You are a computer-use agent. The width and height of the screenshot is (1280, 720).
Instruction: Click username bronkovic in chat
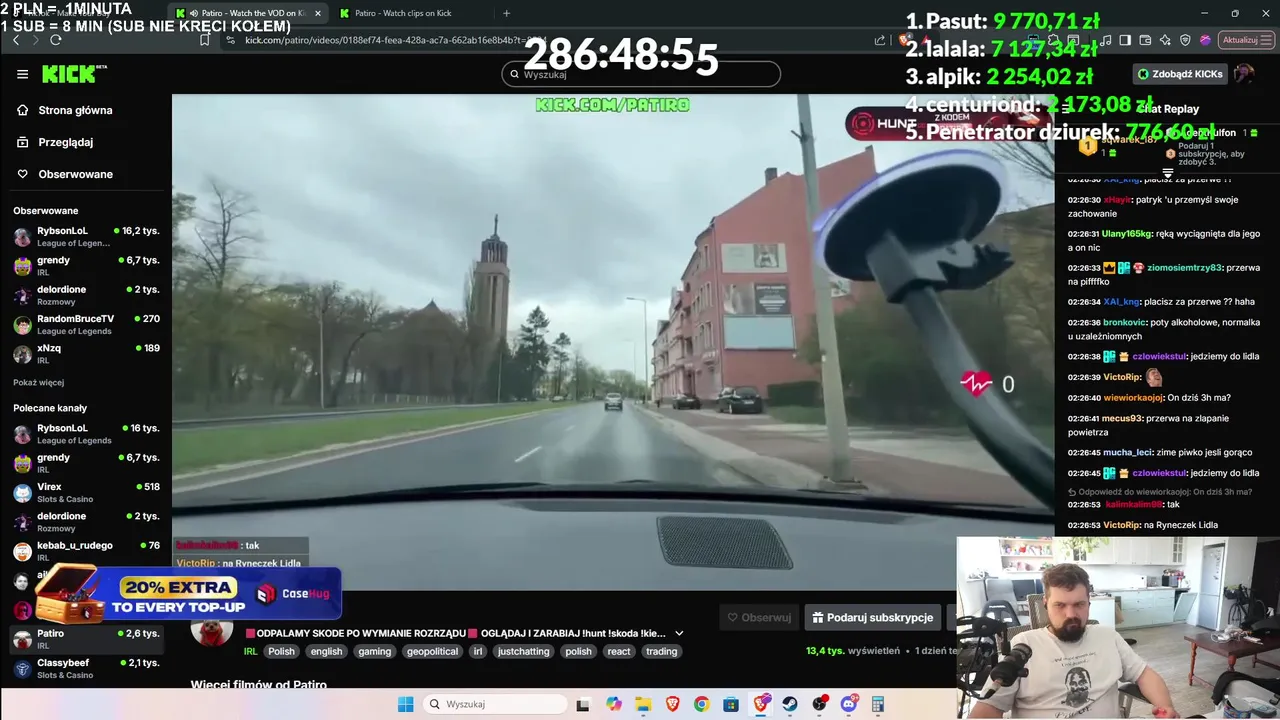click(1125, 323)
